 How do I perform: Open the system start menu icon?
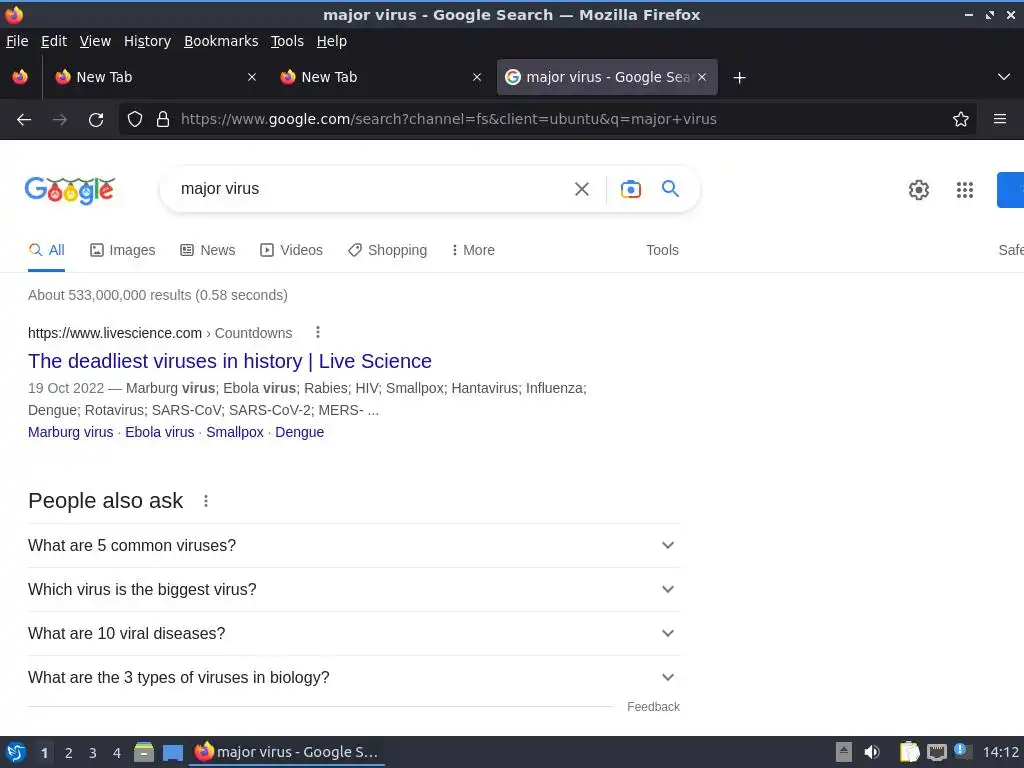(x=16, y=752)
